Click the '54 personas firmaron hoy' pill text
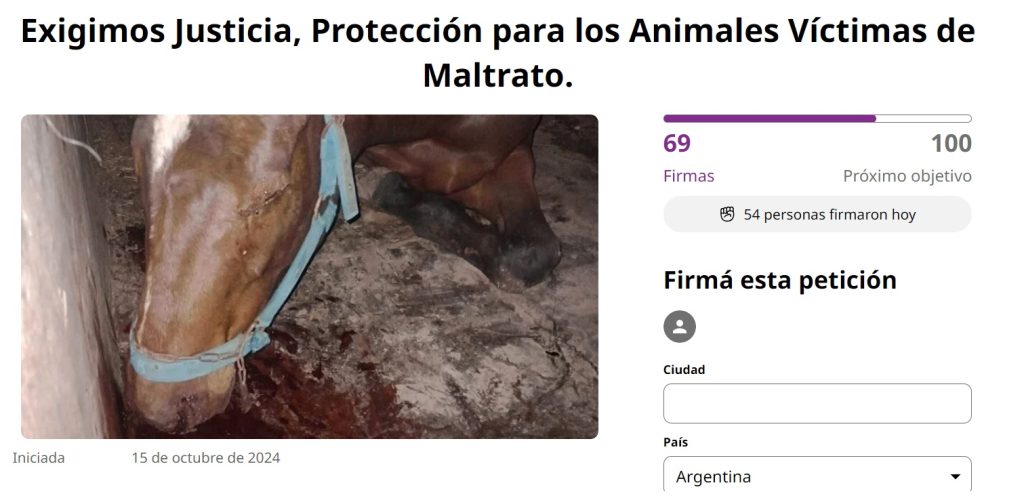Screen dimensions: 1024x498 click(x=829, y=215)
